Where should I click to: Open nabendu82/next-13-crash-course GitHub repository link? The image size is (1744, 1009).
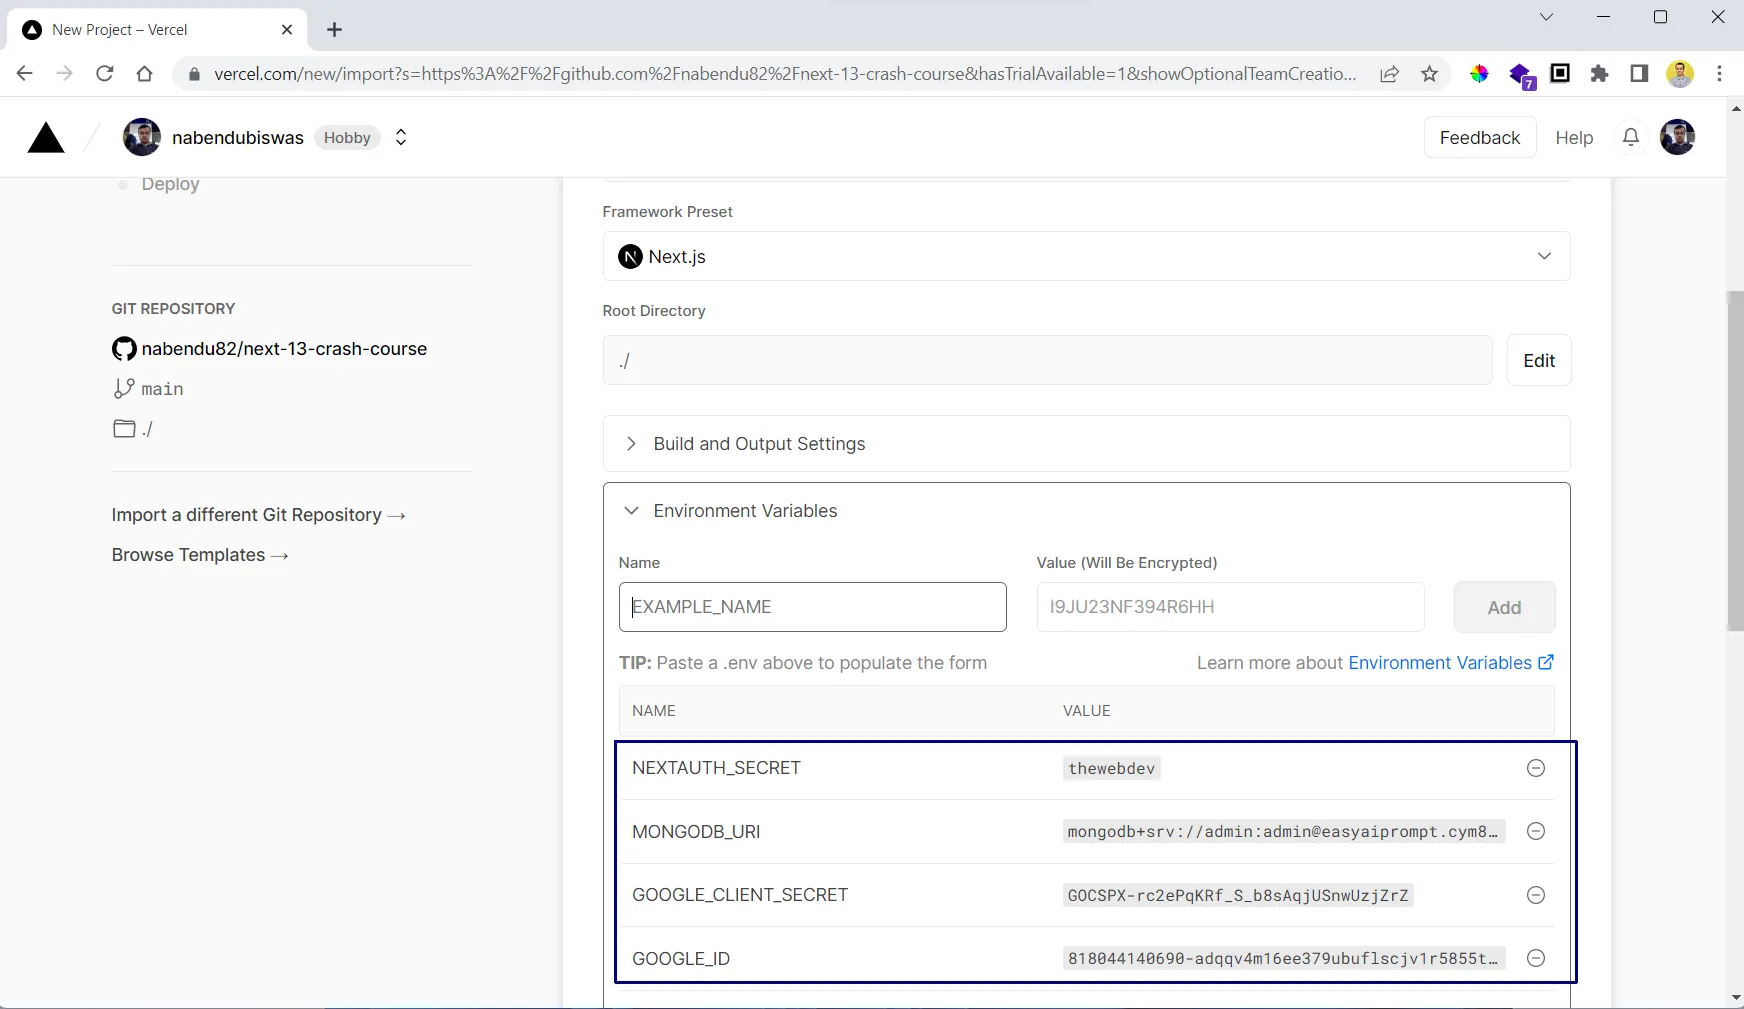(x=284, y=349)
